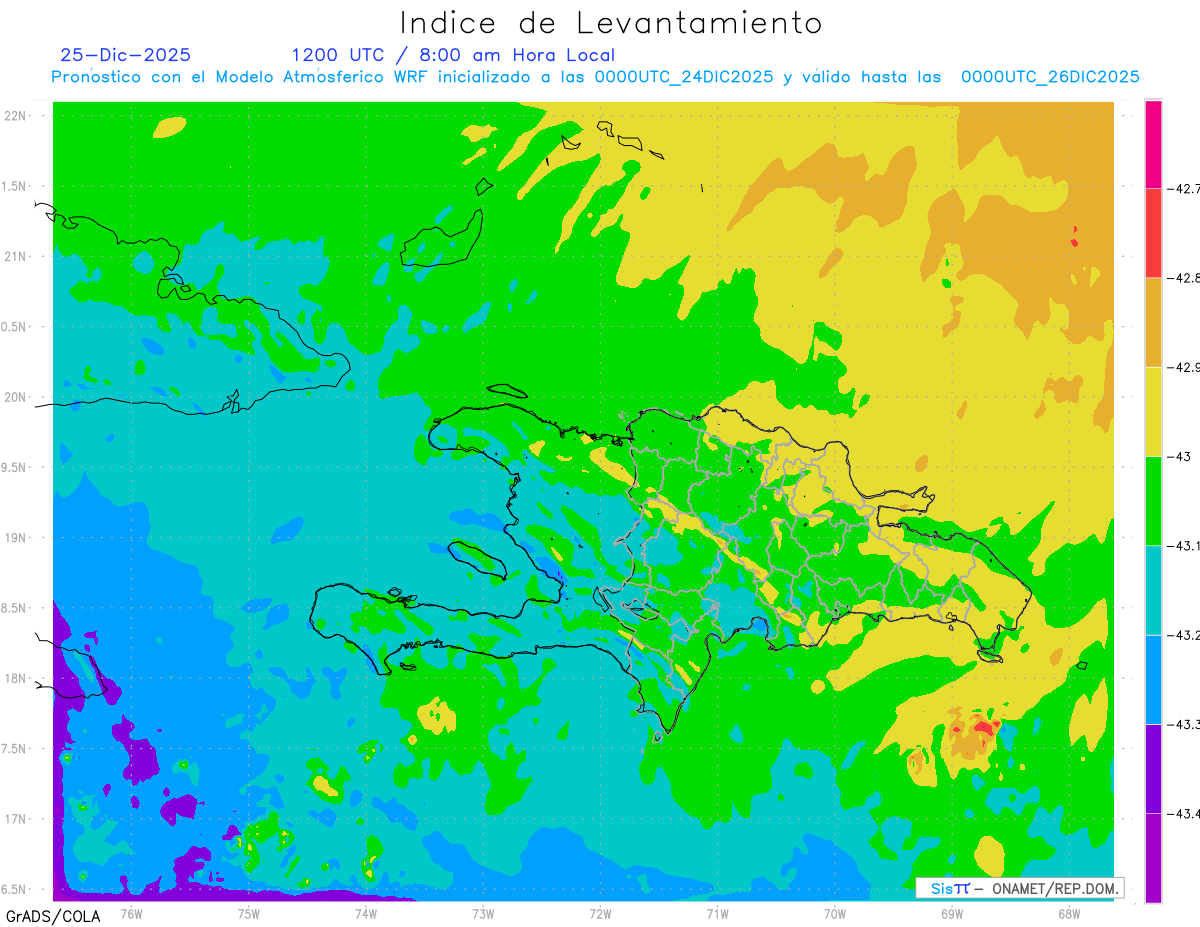Click the "74W" longitude label
The image size is (1200, 927).
point(366,913)
